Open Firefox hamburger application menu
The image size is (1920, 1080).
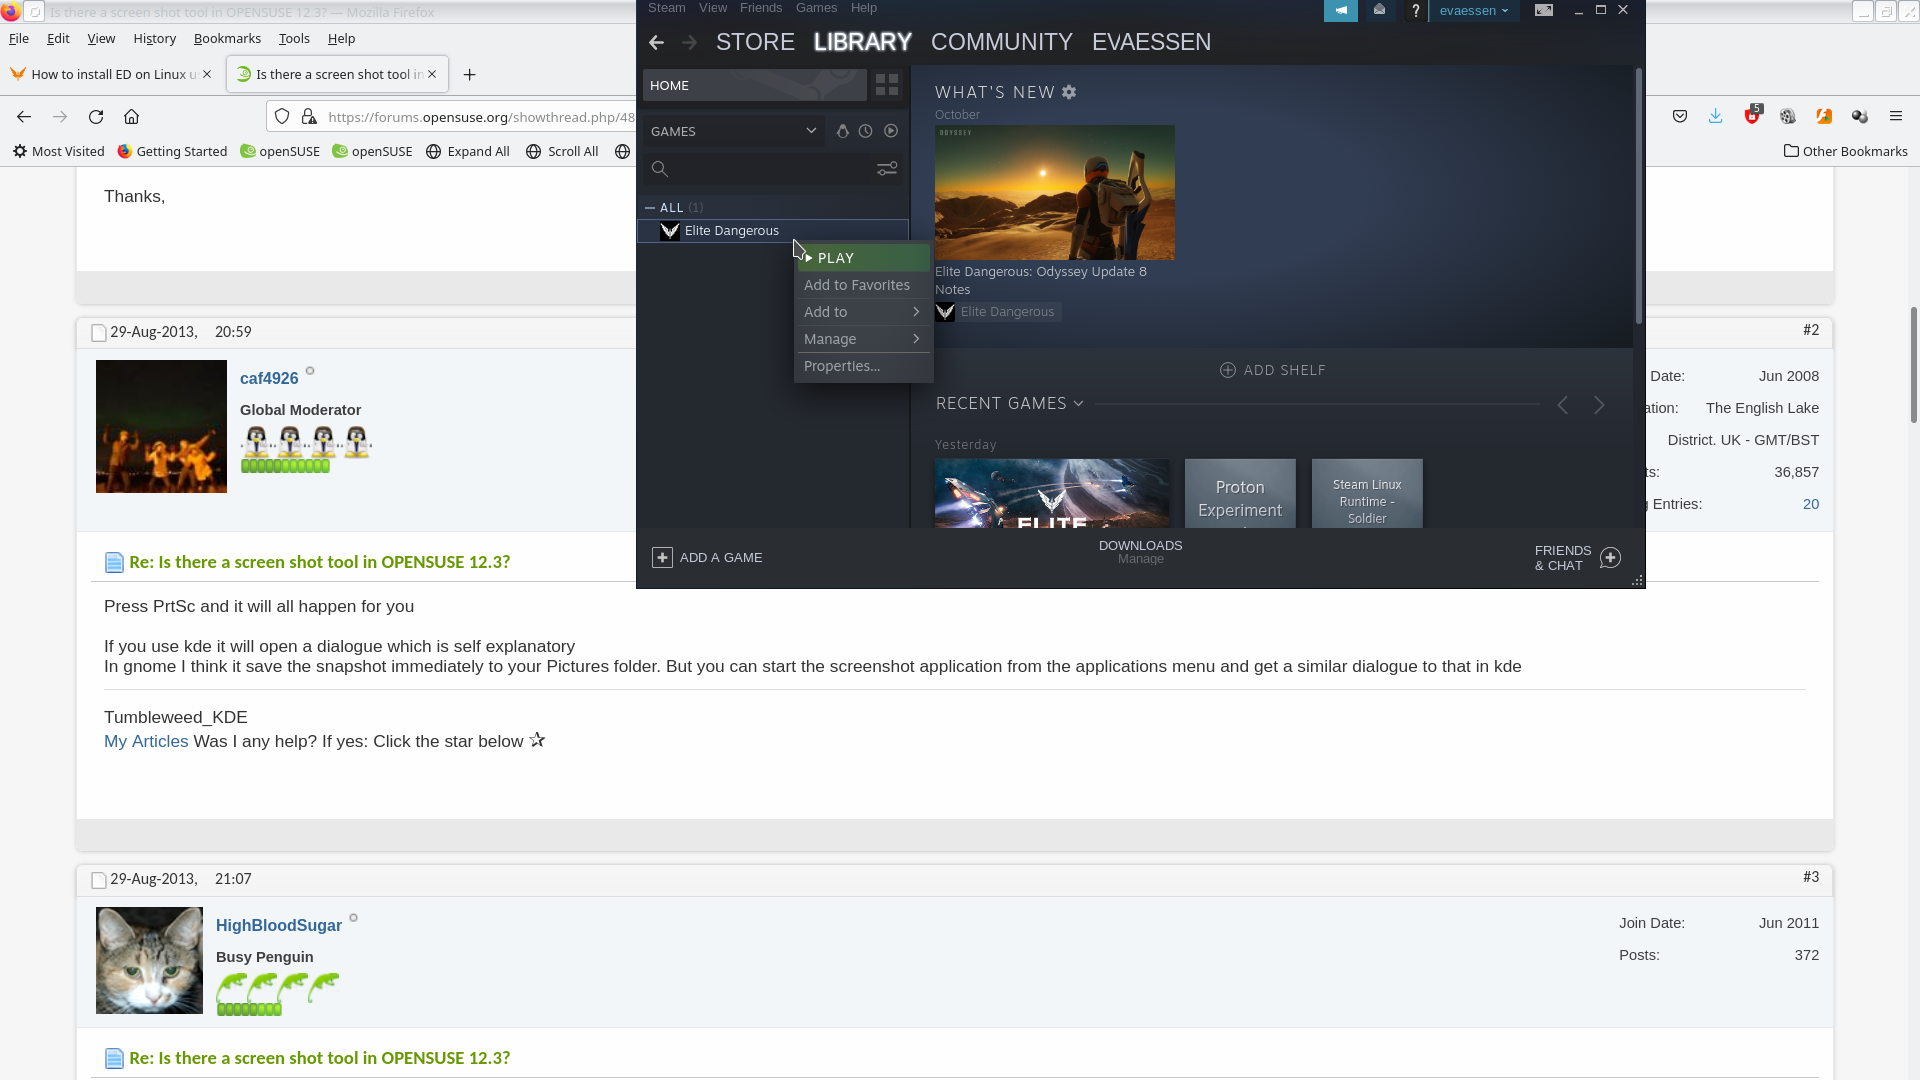[1895, 117]
